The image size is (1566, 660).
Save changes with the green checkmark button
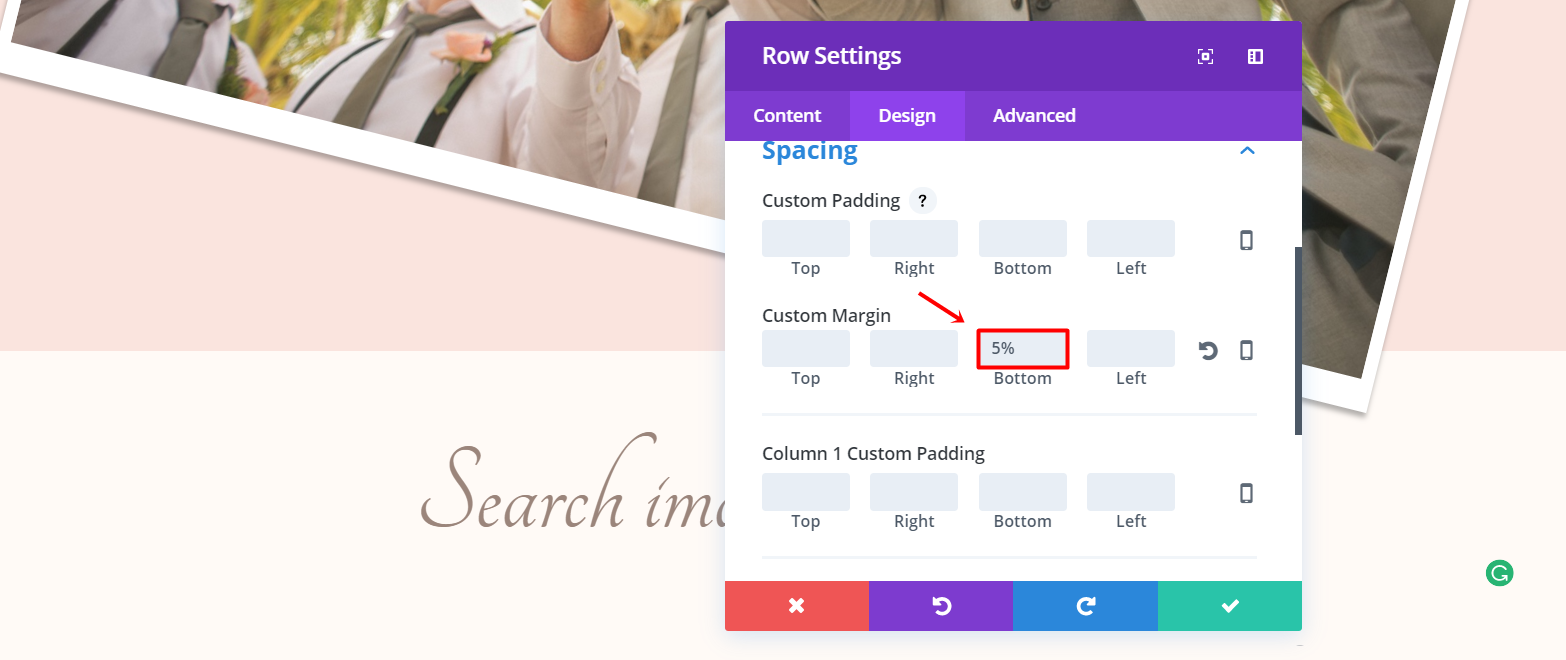tap(1230, 606)
